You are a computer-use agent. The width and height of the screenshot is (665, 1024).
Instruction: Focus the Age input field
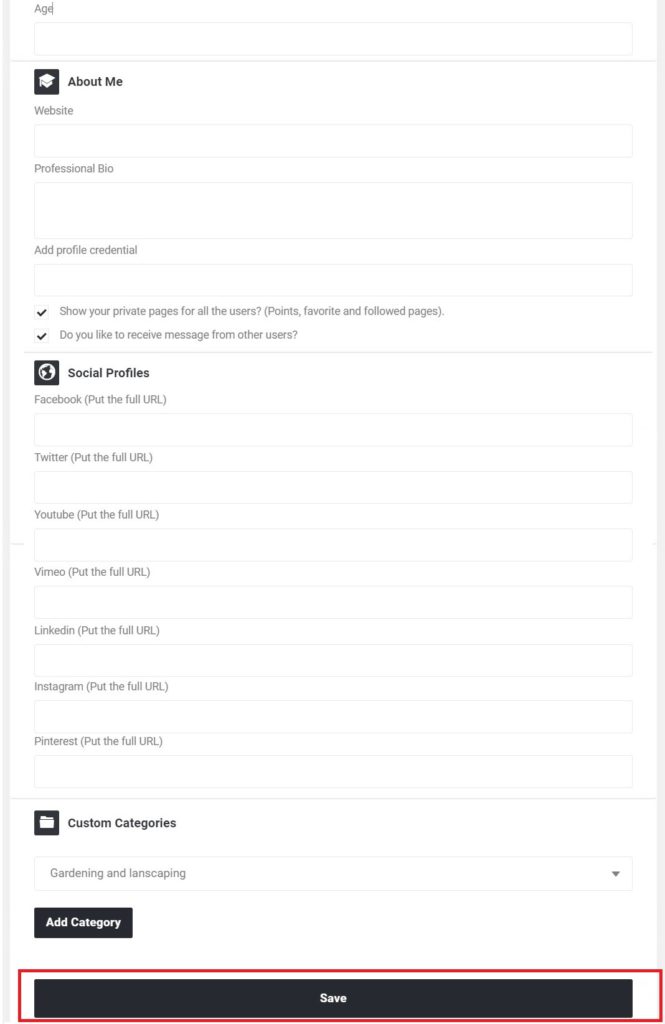pyautogui.click(x=333, y=39)
